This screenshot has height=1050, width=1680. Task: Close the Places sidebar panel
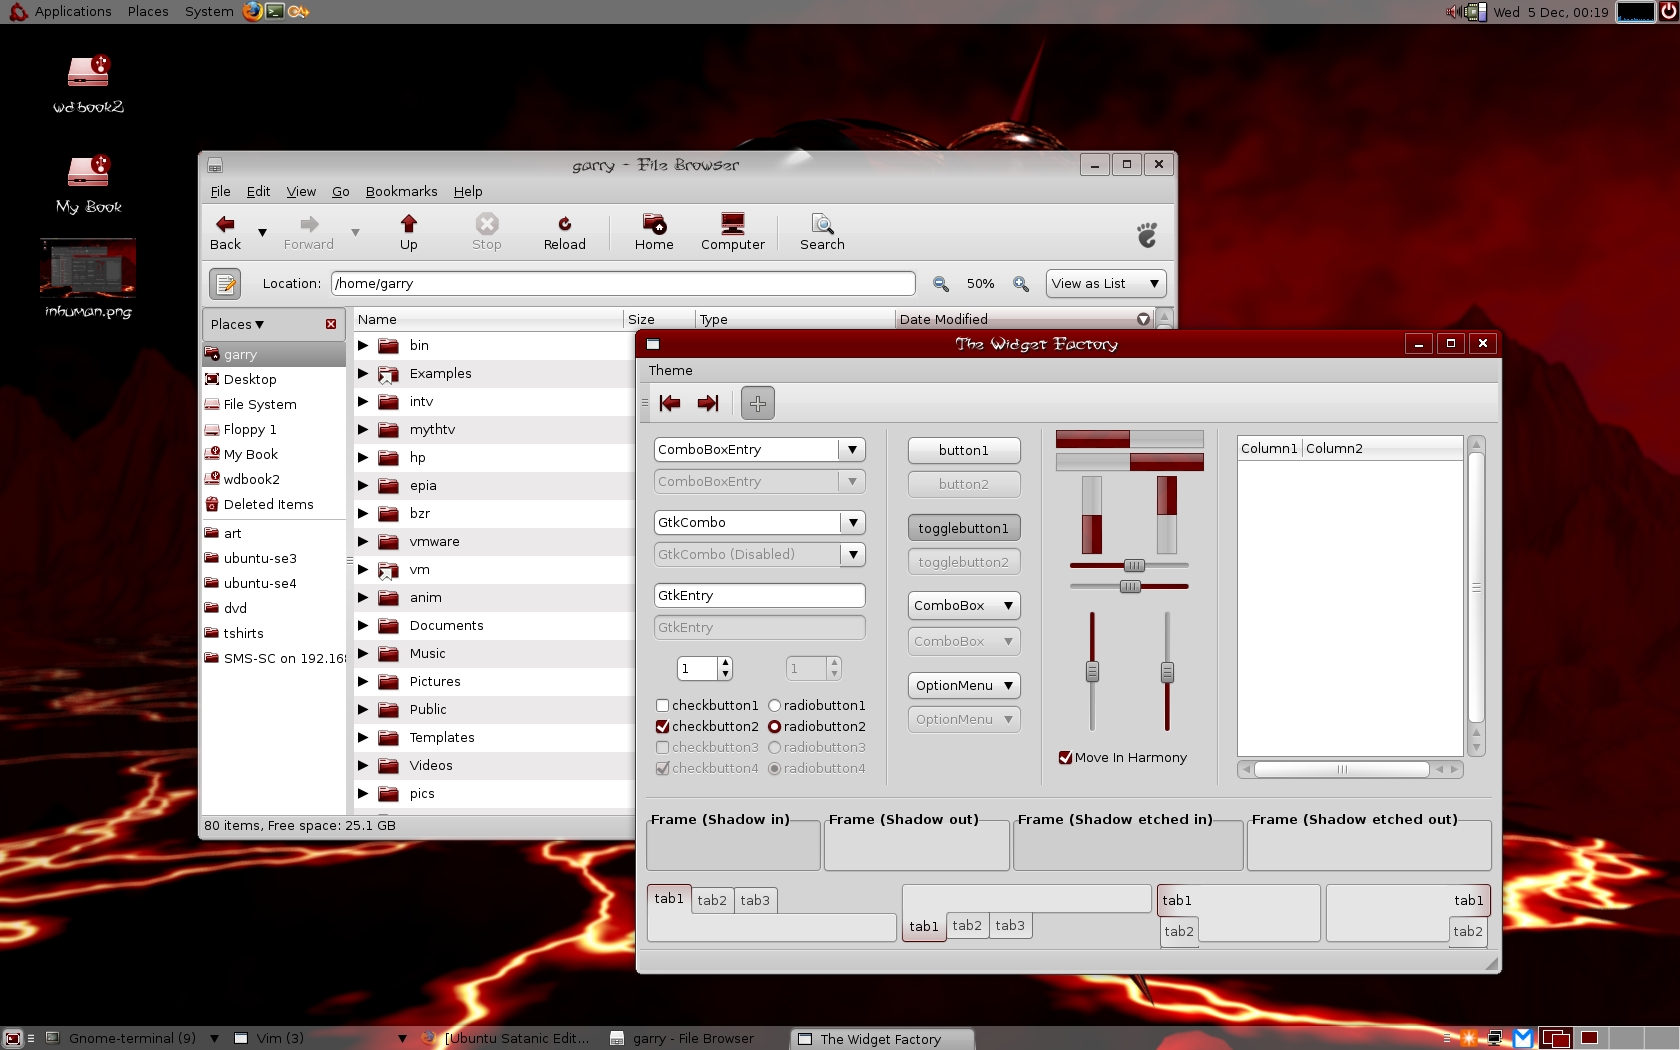(x=331, y=324)
